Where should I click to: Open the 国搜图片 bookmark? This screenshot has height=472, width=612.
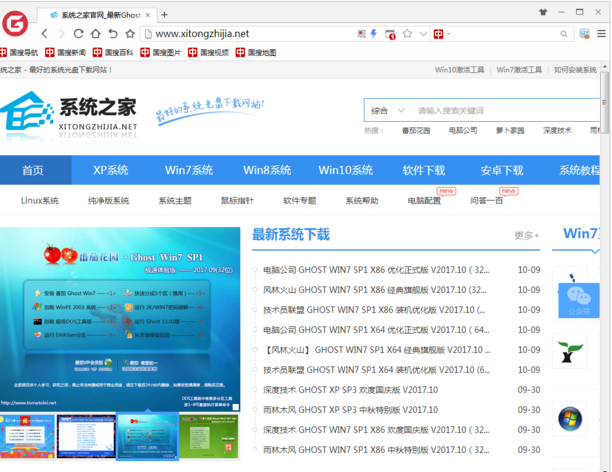[160, 52]
